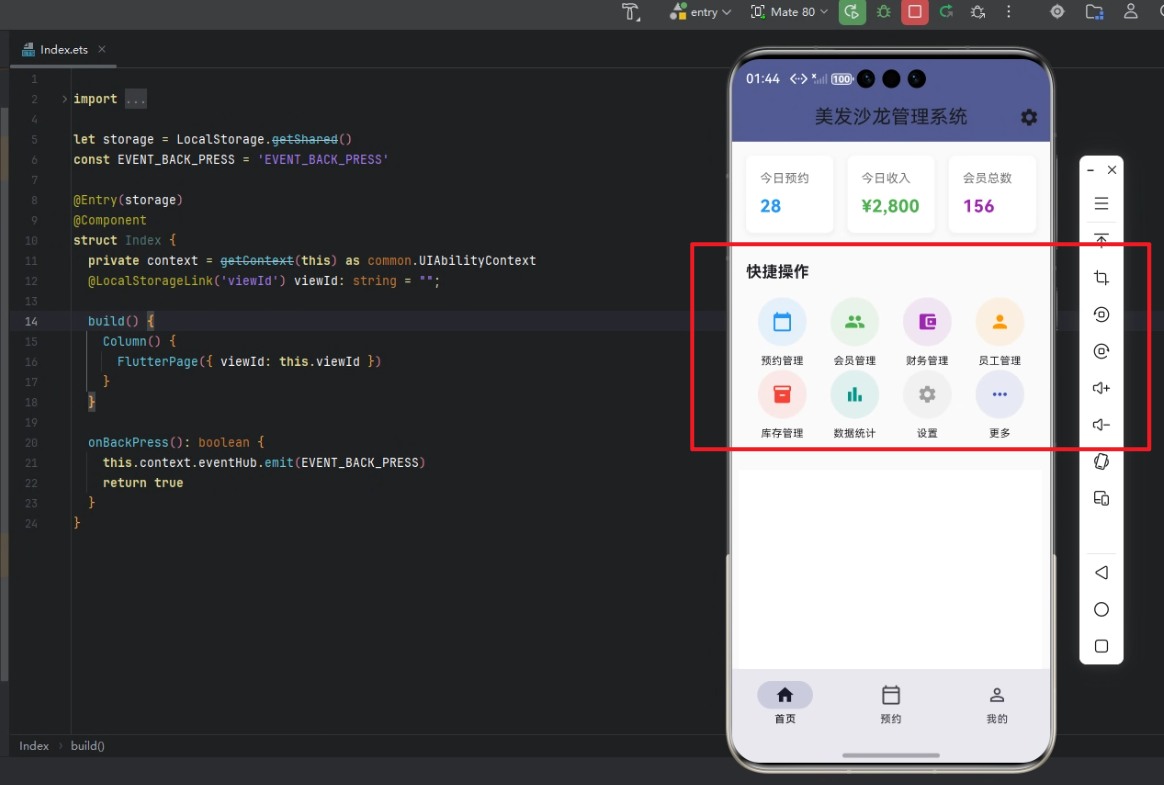1164x785 pixels.
Task: Click the emulator home circle button
Action: tap(1102, 610)
